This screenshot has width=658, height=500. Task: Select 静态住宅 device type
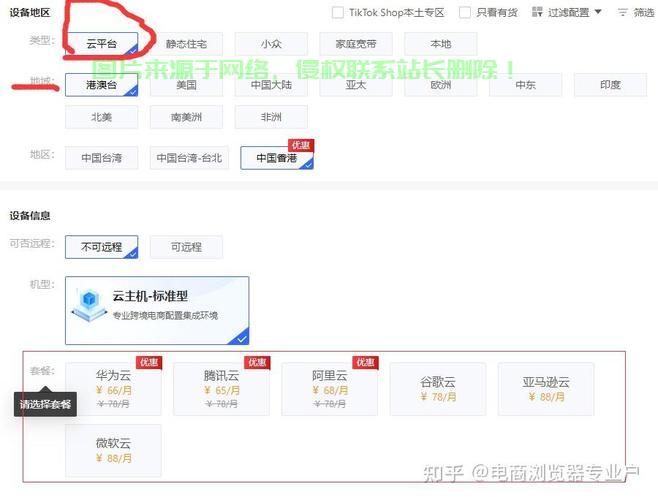(x=186, y=44)
